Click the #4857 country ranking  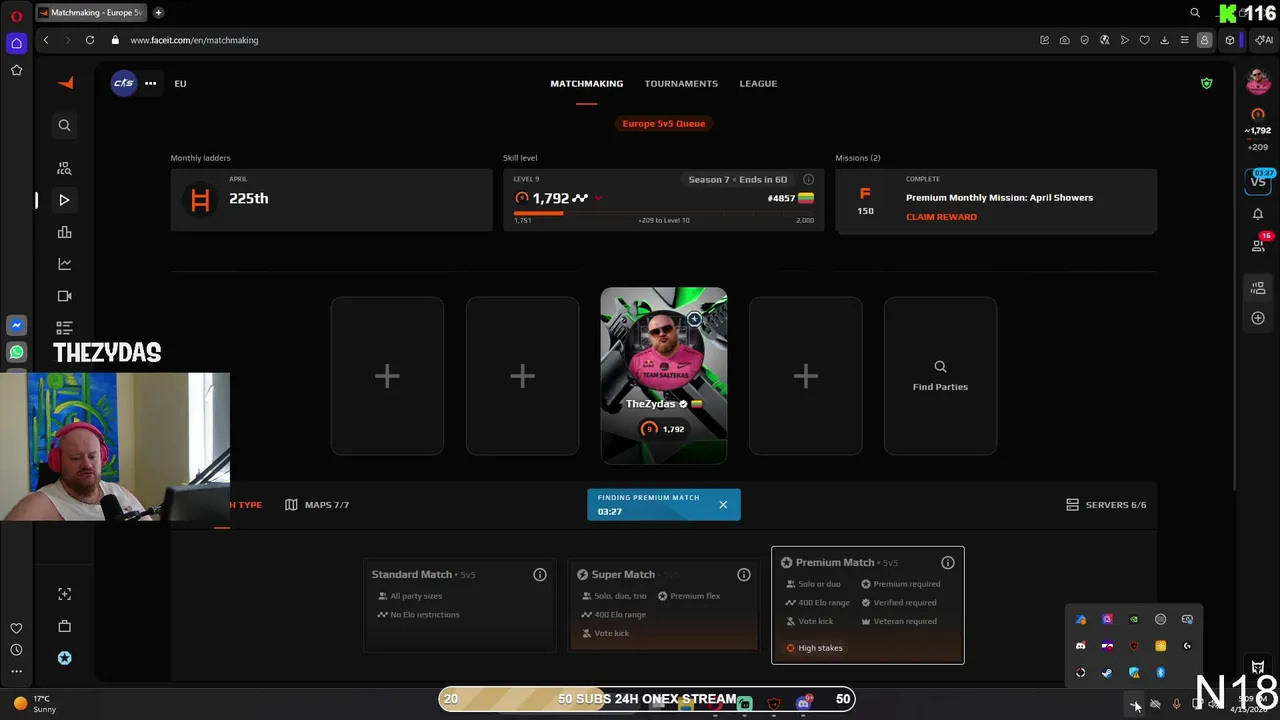tap(781, 198)
